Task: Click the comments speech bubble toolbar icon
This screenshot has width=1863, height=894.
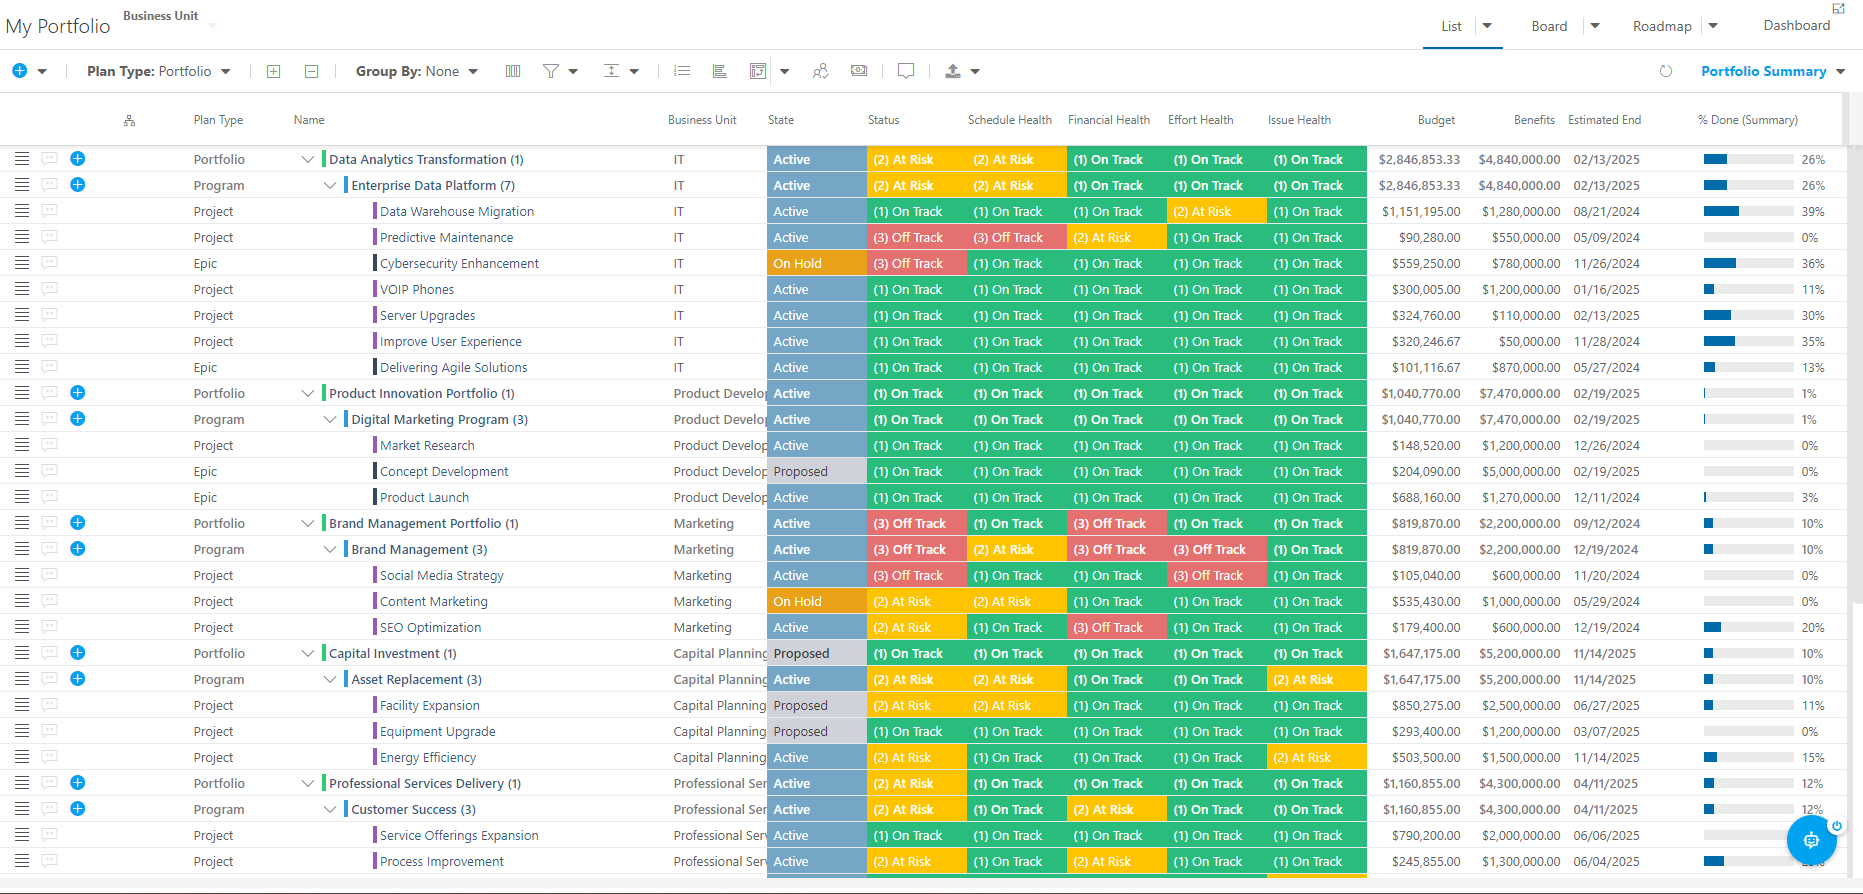Action: [906, 71]
